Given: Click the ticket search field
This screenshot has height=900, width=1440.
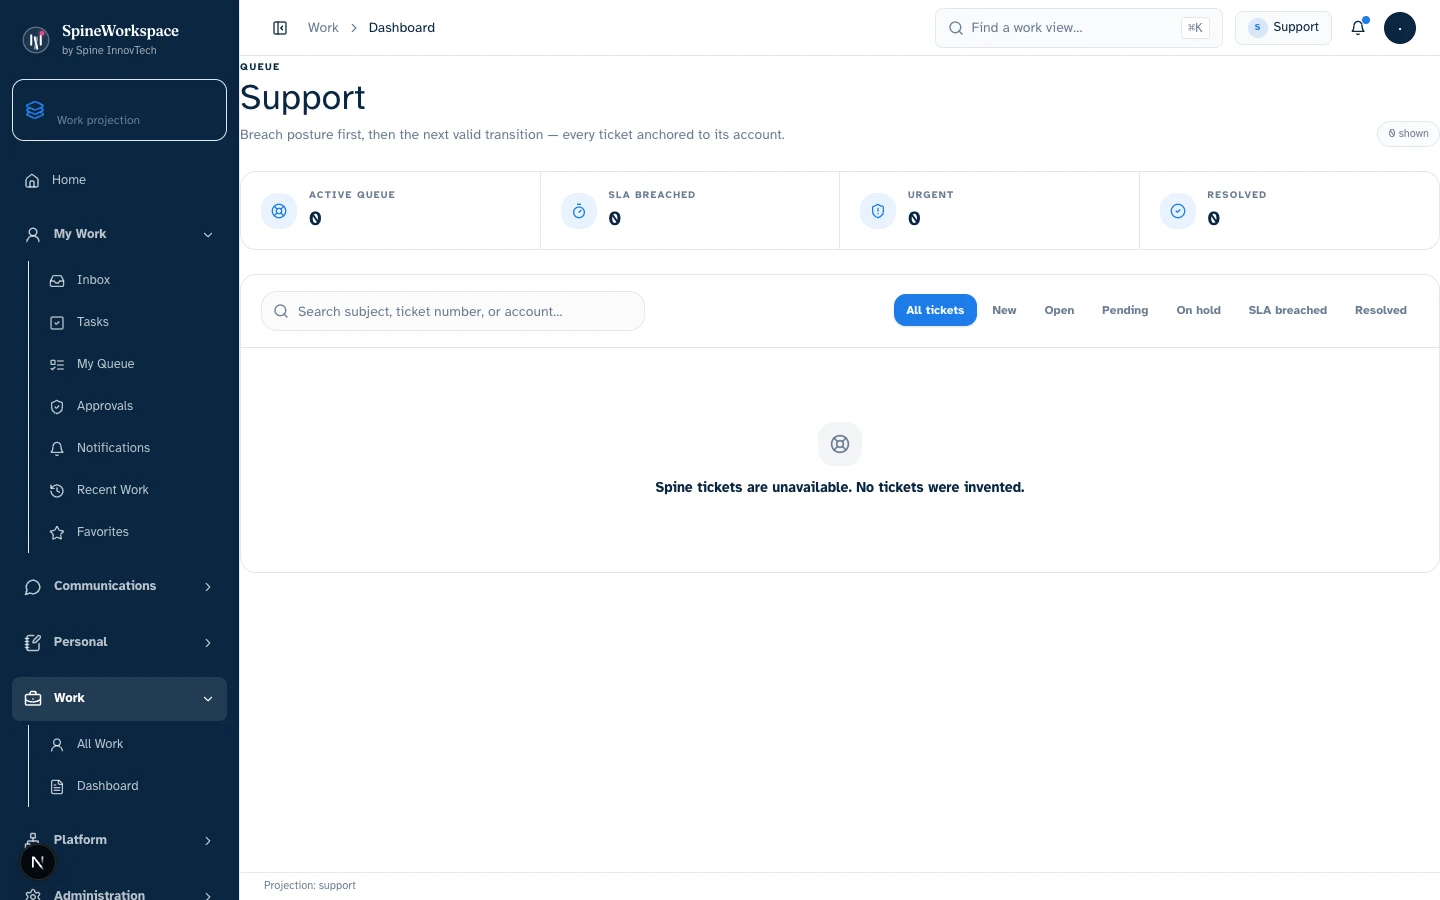Looking at the screenshot, I should click(x=453, y=311).
